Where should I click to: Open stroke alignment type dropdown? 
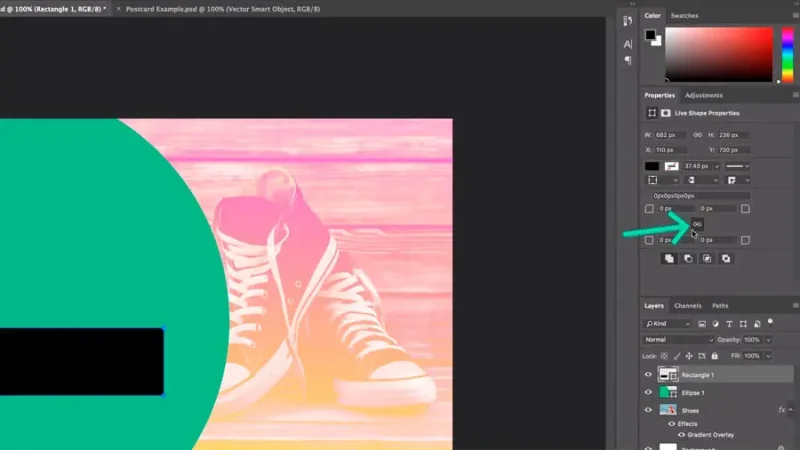coord(663,180)
